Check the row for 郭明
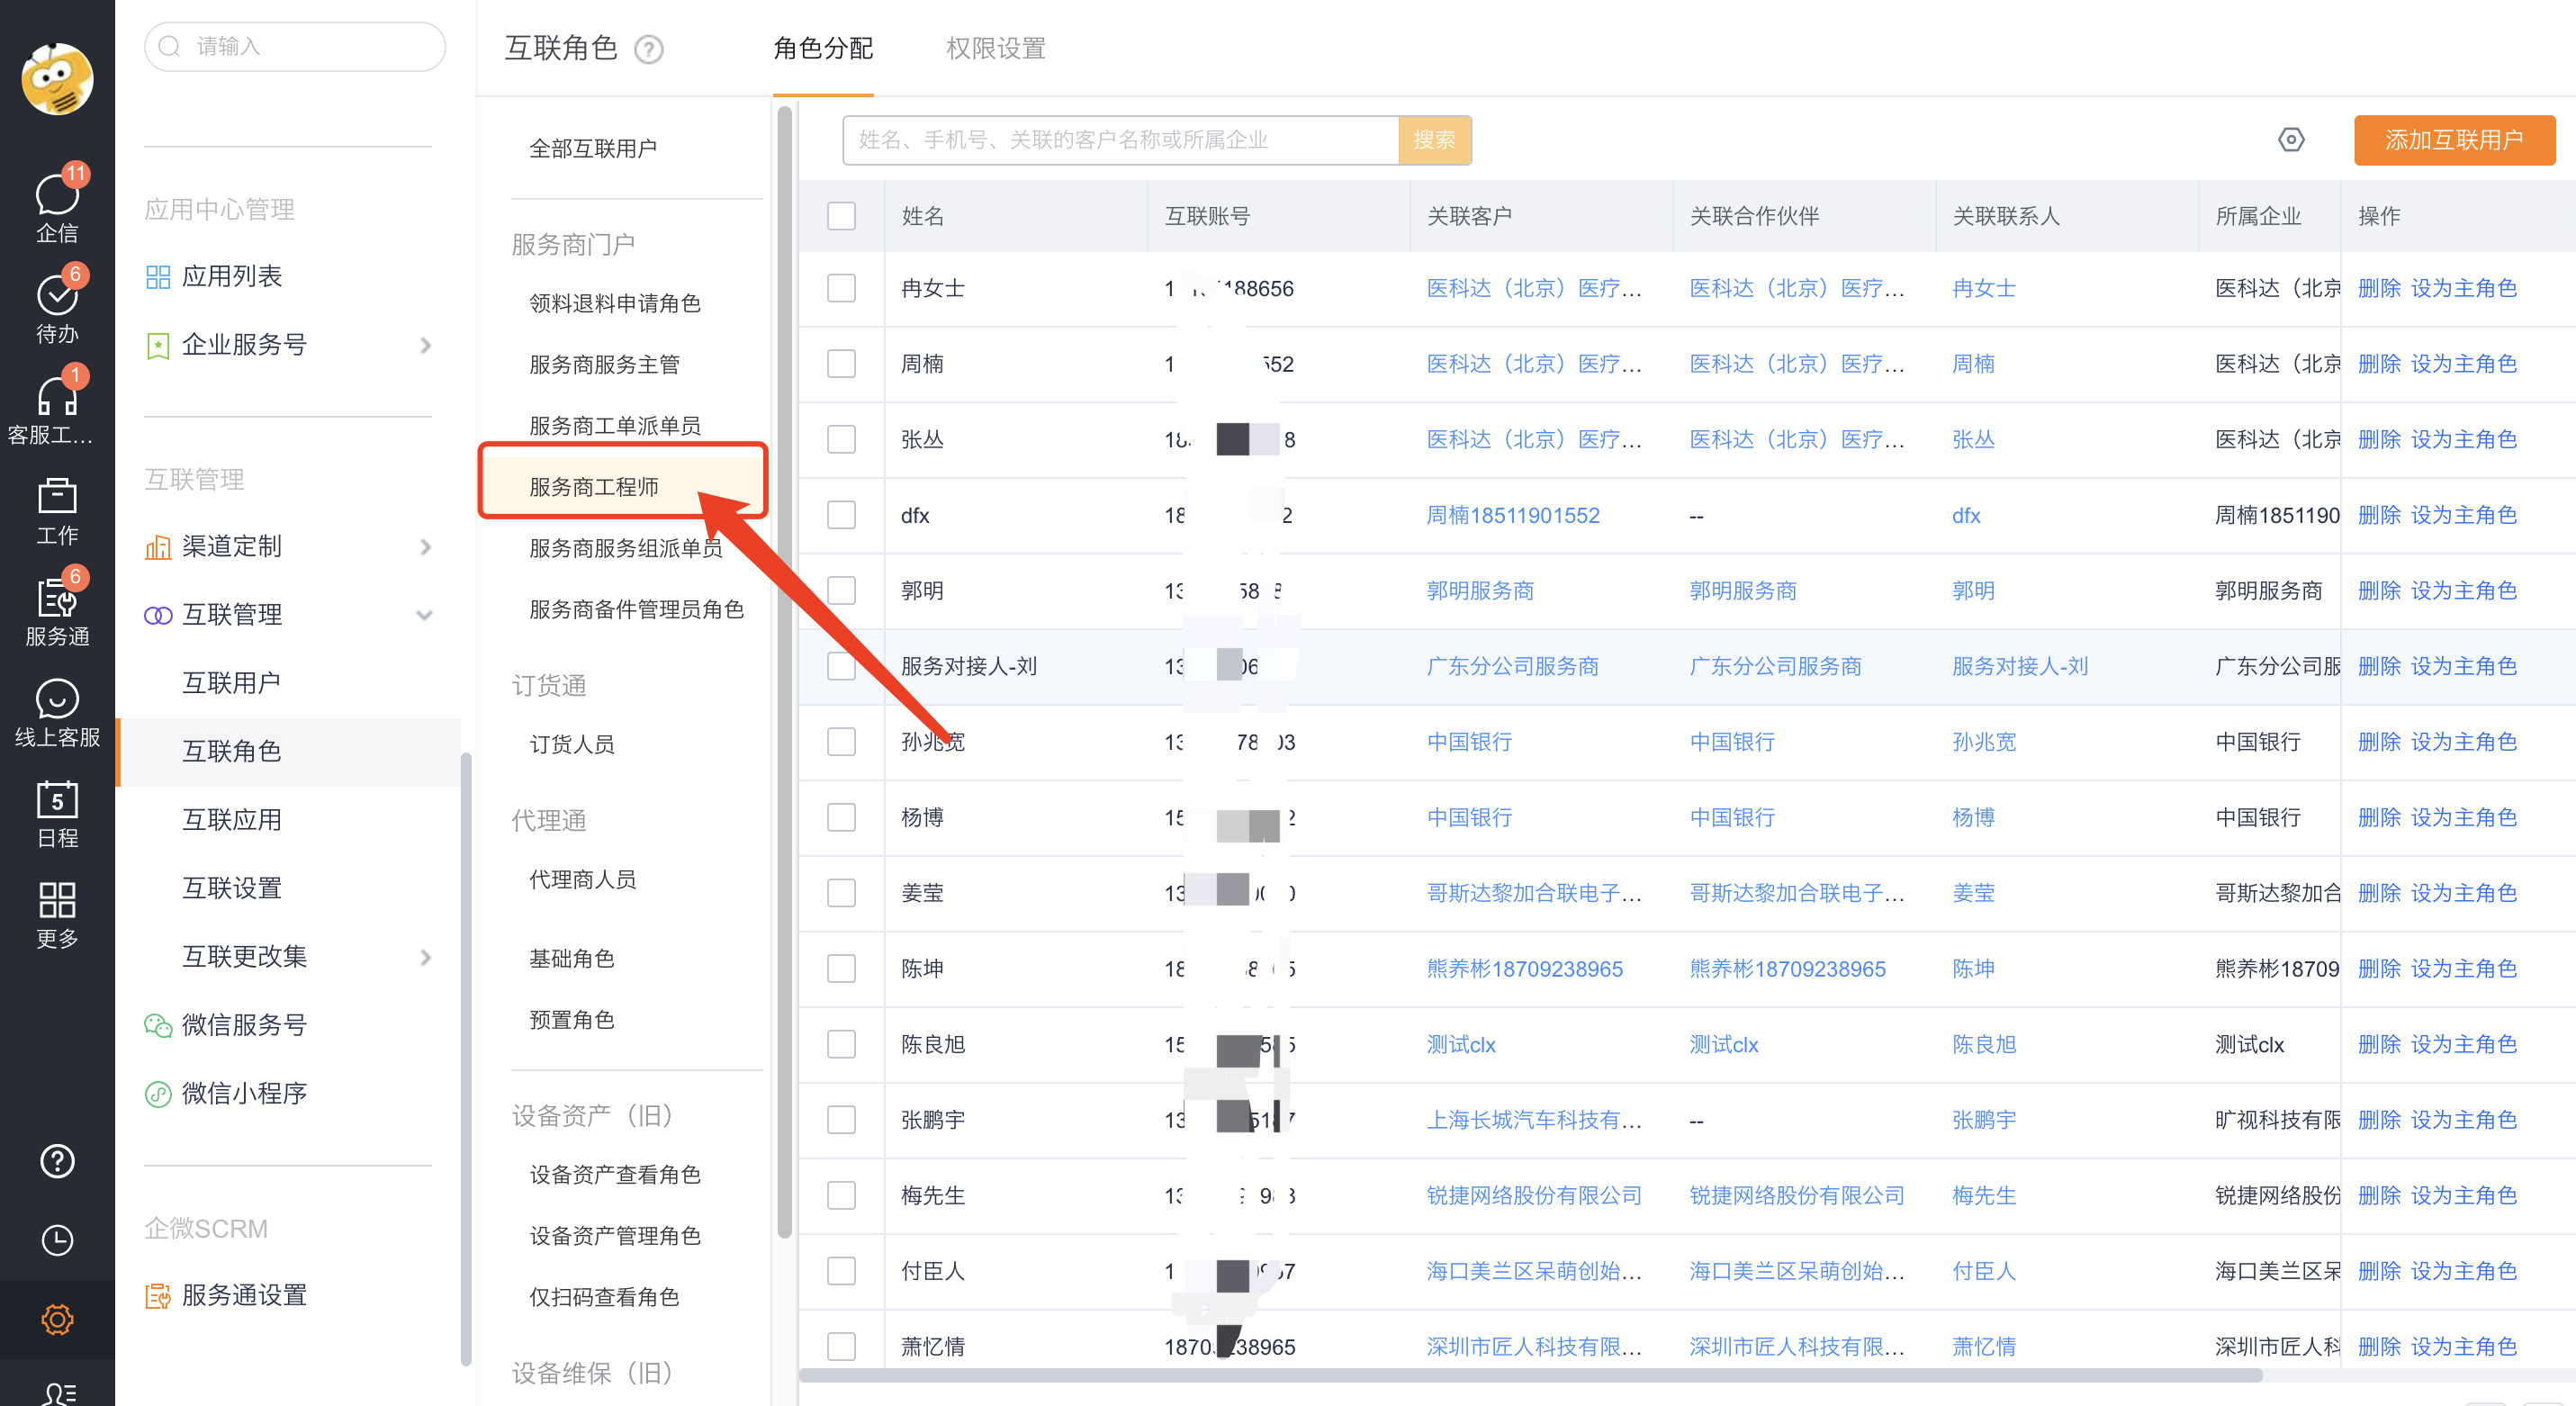Screen dimensions: 2576x1406 click(x=841, y=591)
